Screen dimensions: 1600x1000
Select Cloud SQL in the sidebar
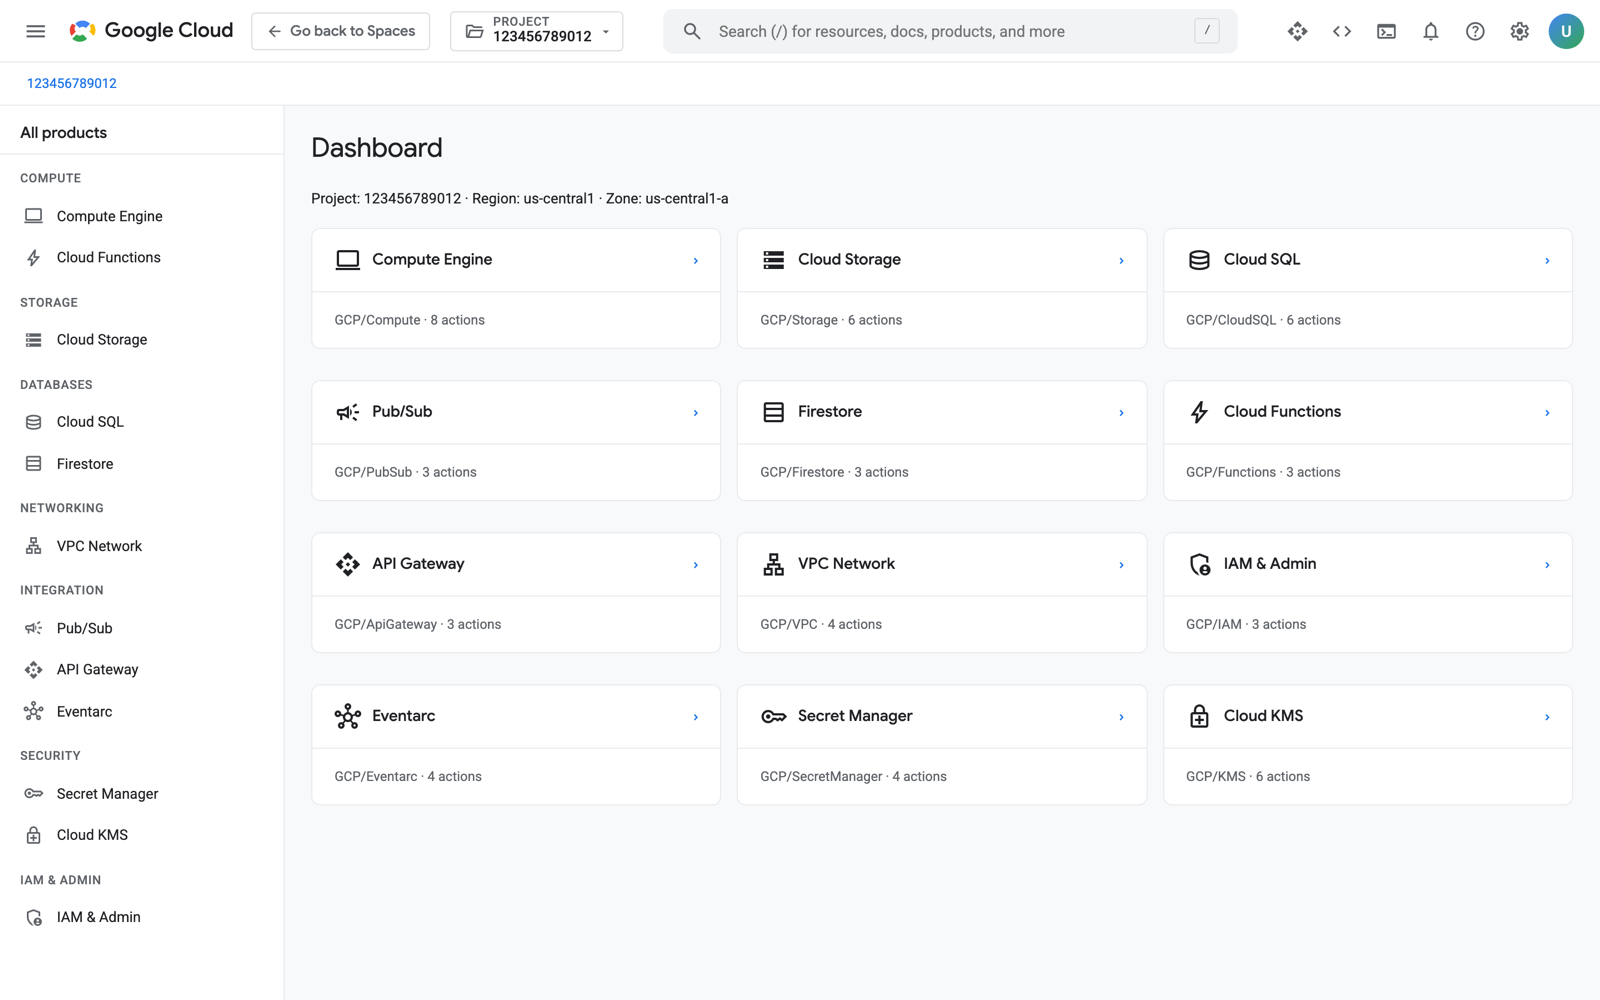click(x=141, y=422)
